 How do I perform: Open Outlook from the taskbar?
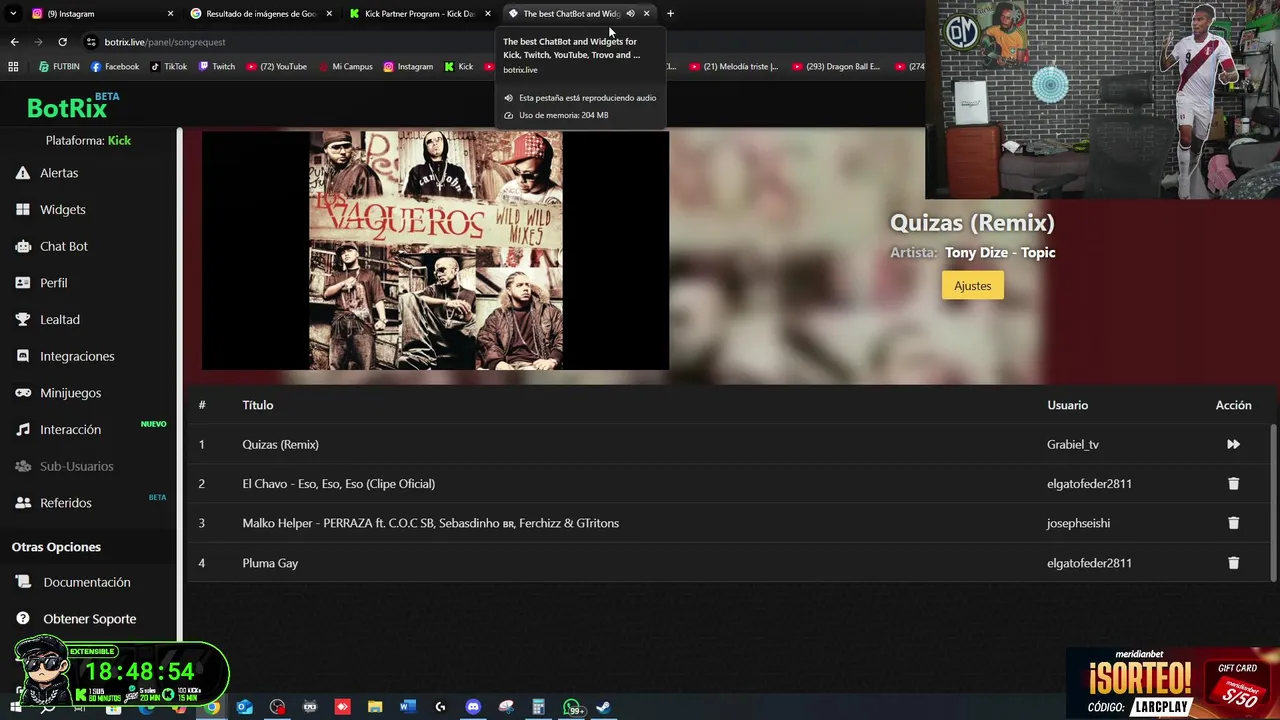tap(245, 707)
